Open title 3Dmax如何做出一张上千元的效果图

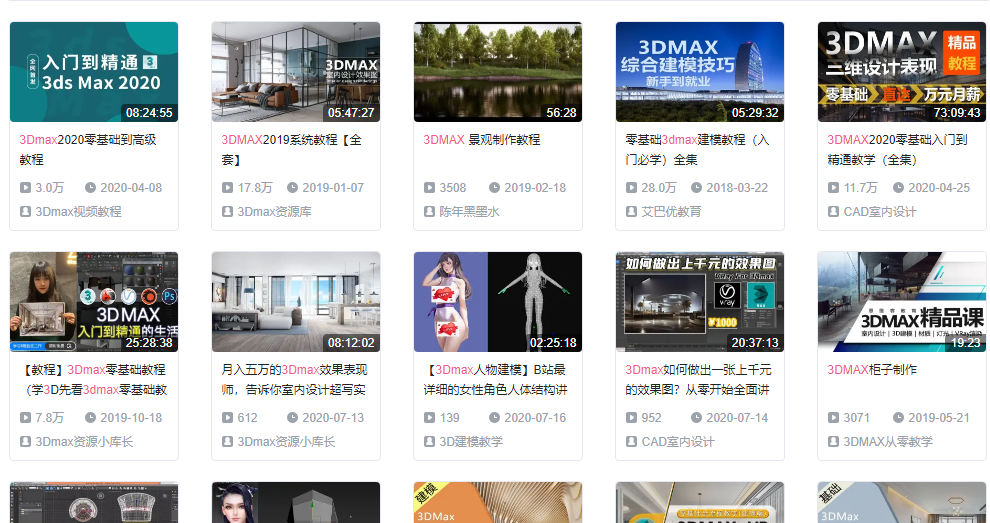coord(698,380)
